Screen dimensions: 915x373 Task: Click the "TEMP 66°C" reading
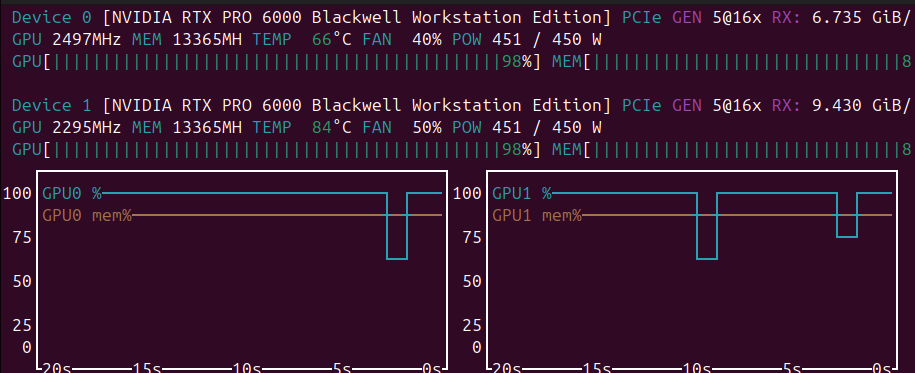302,40
